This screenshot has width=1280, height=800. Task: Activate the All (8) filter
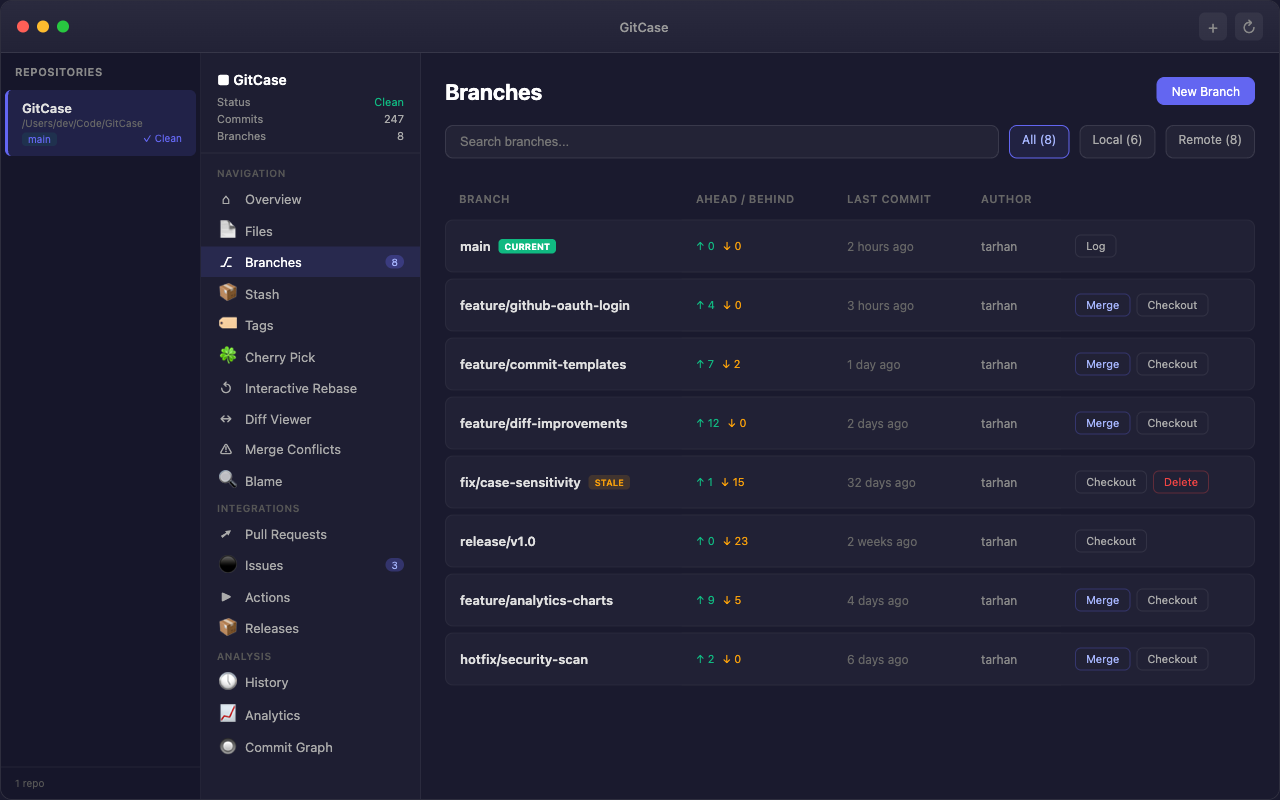click(x=1039, y=141)
